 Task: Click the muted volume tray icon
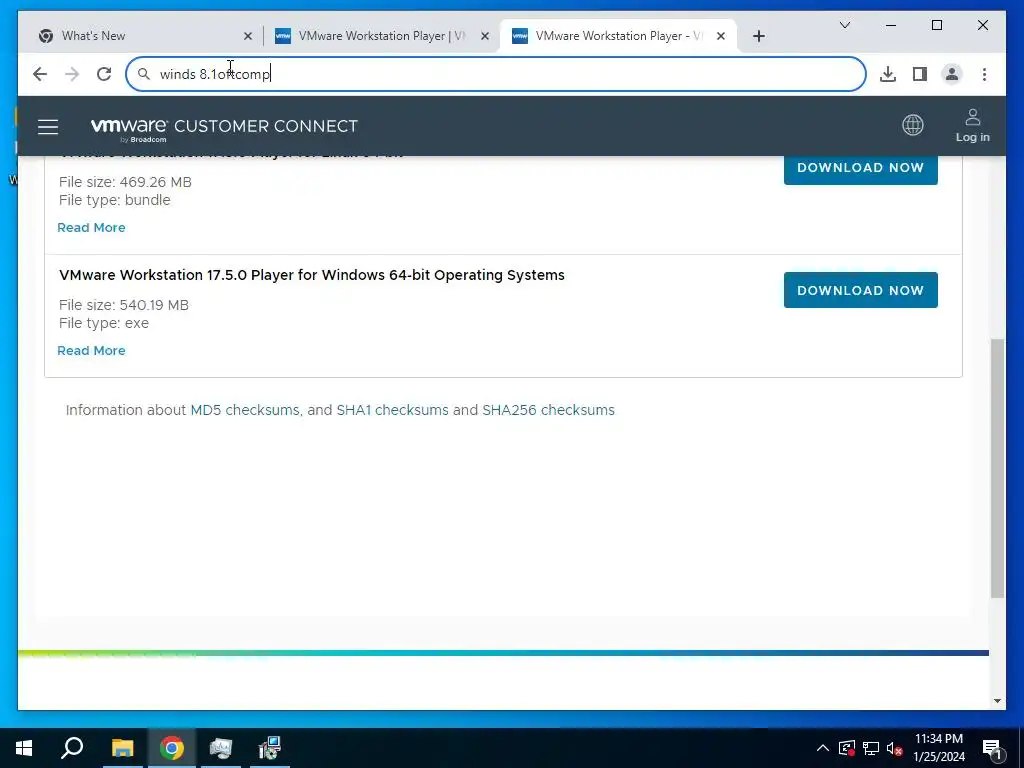pos(894,748)
